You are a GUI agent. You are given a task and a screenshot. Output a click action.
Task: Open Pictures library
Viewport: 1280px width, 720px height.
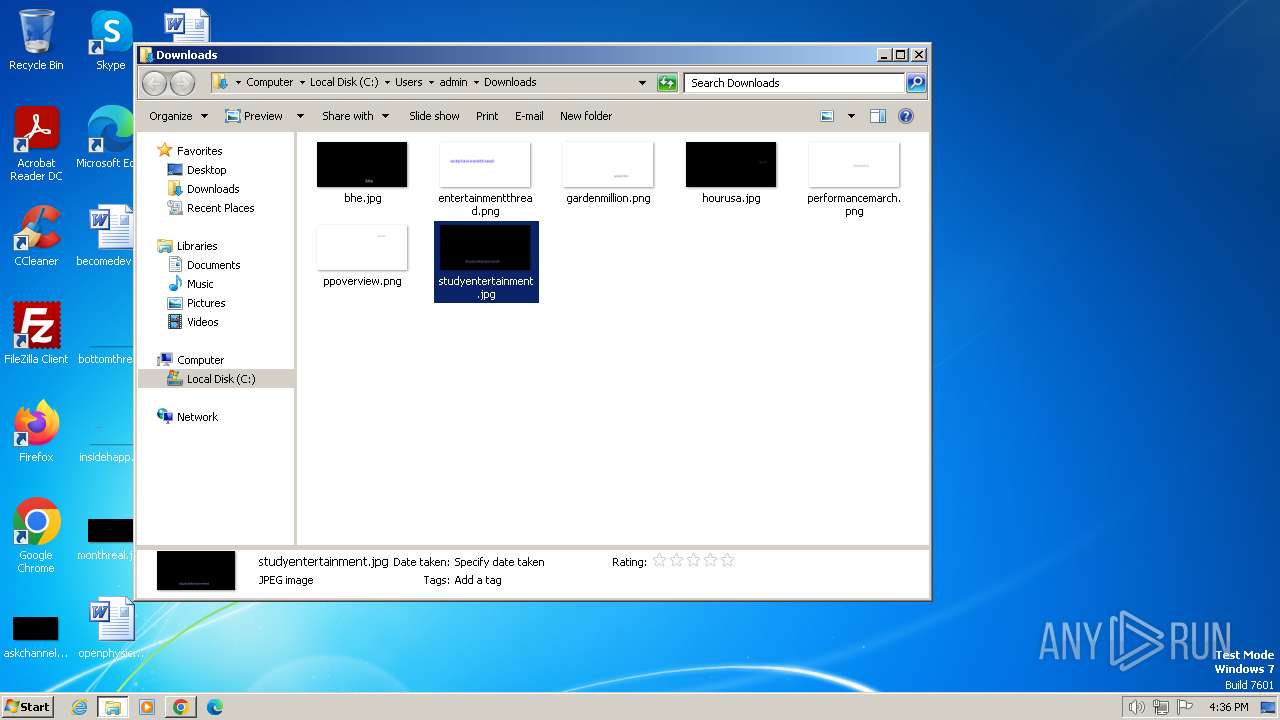206,303
